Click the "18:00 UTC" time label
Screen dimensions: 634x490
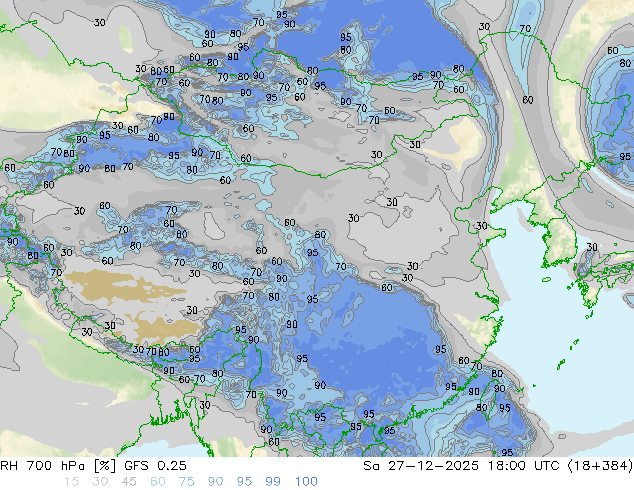(524, 466)
